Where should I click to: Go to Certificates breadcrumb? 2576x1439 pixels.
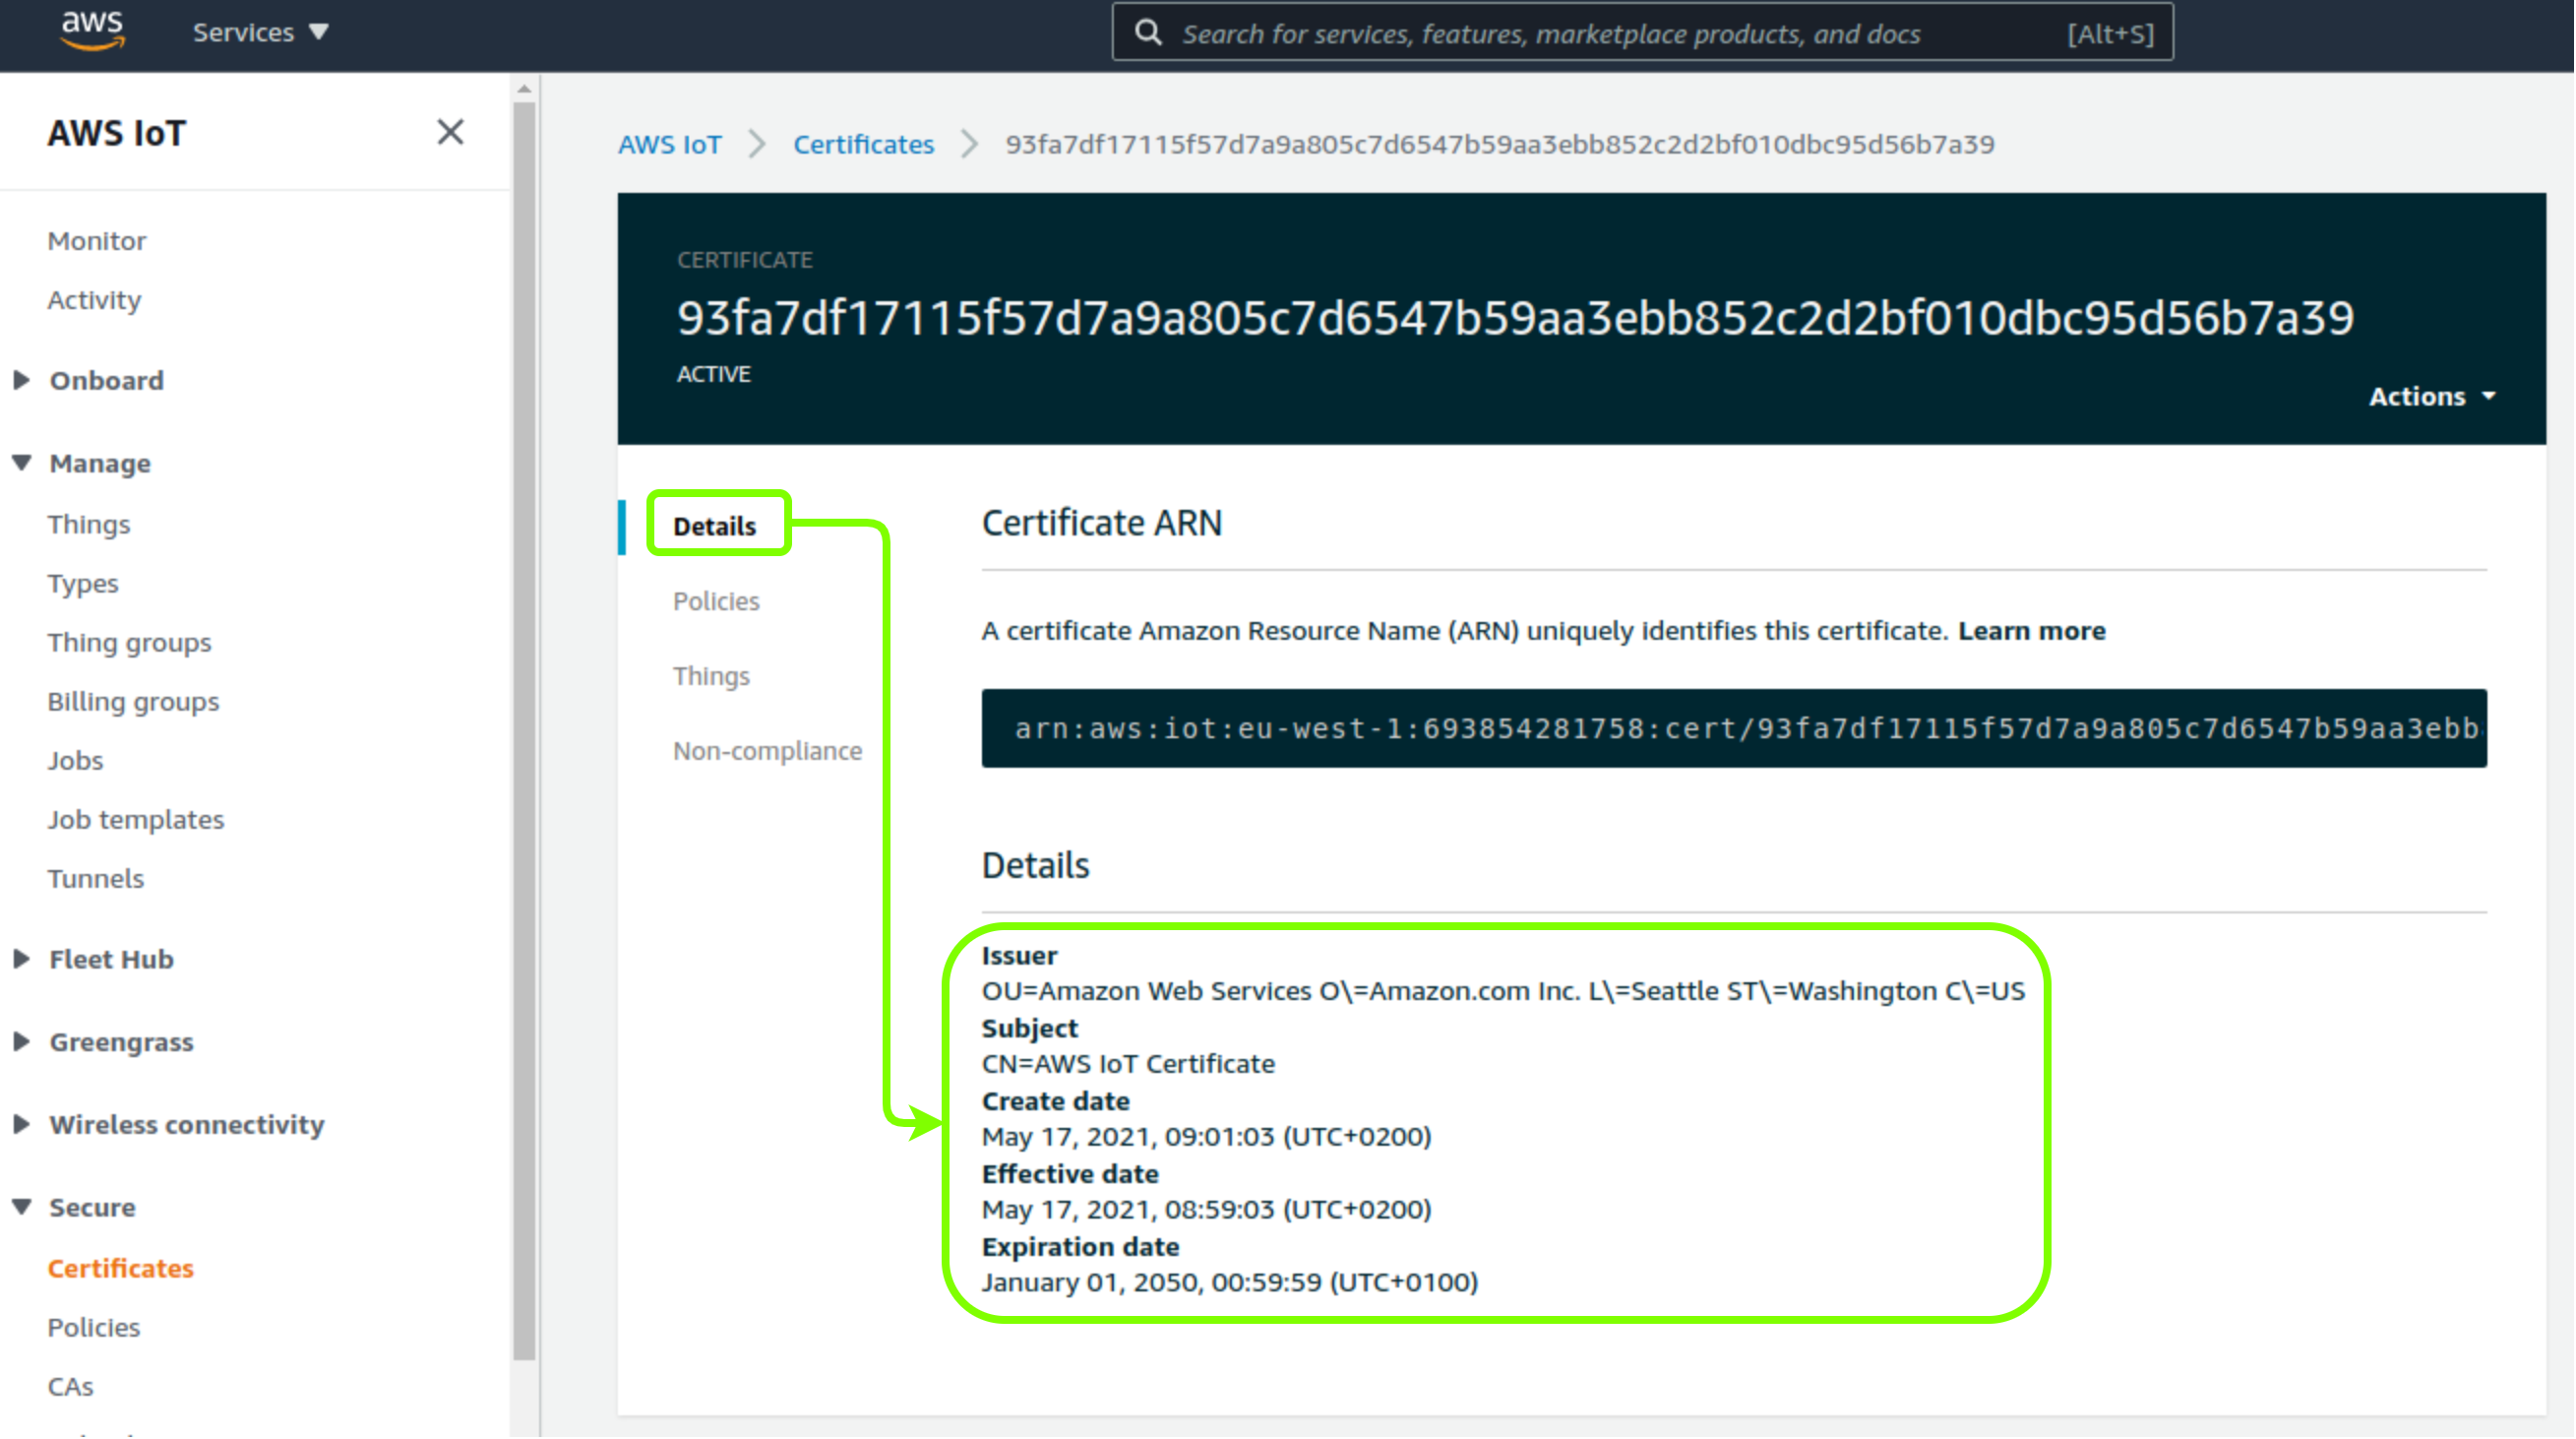pos(864,144)
